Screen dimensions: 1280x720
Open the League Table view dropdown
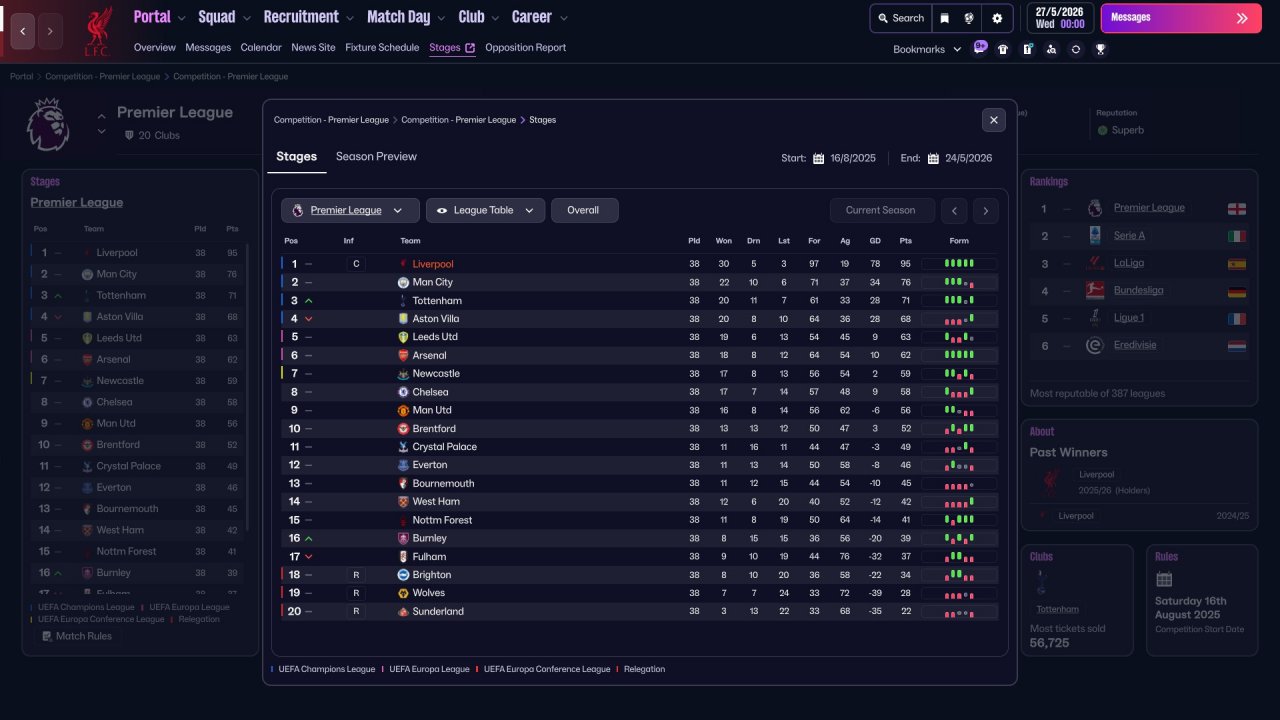coord(486,210)
